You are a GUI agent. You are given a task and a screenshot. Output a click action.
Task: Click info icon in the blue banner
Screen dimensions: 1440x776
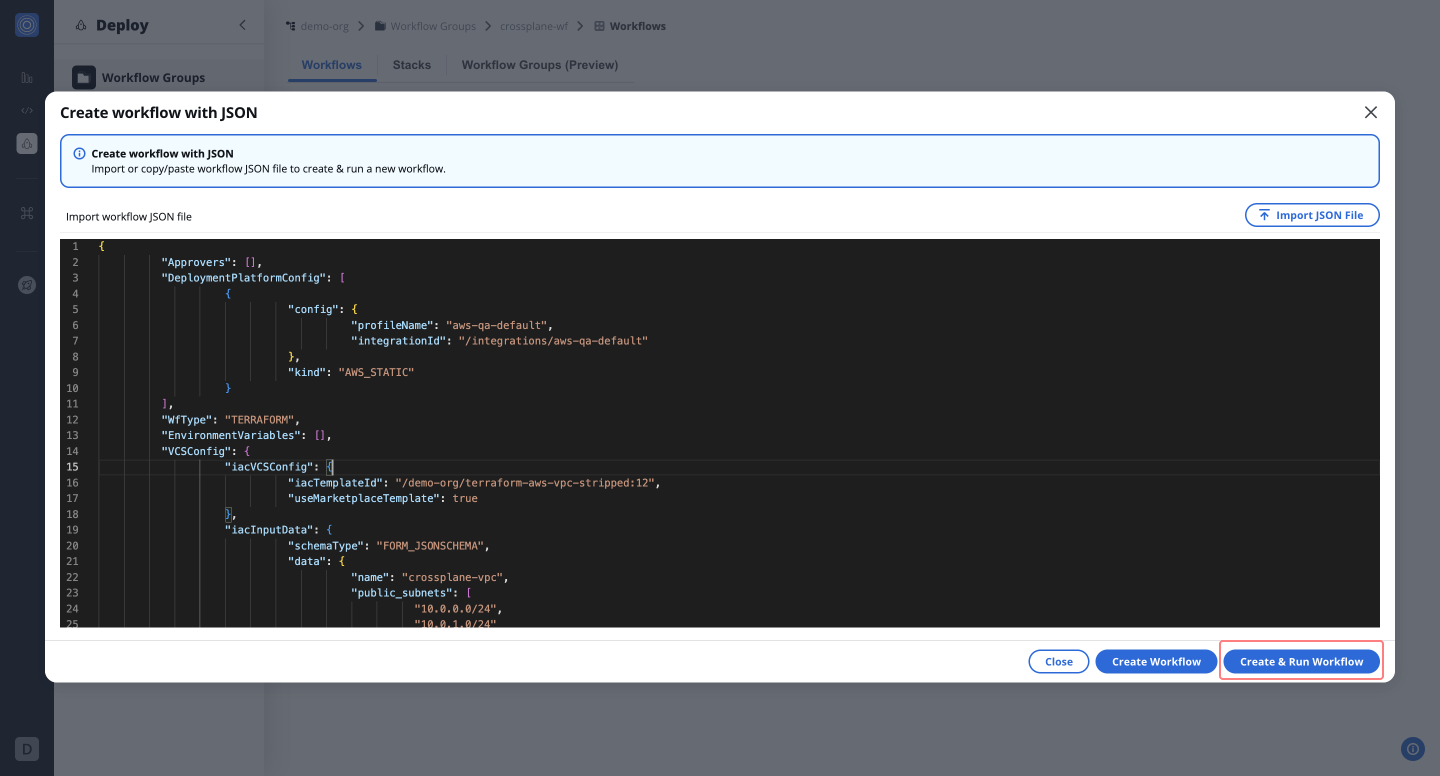(x=80, y=154)
